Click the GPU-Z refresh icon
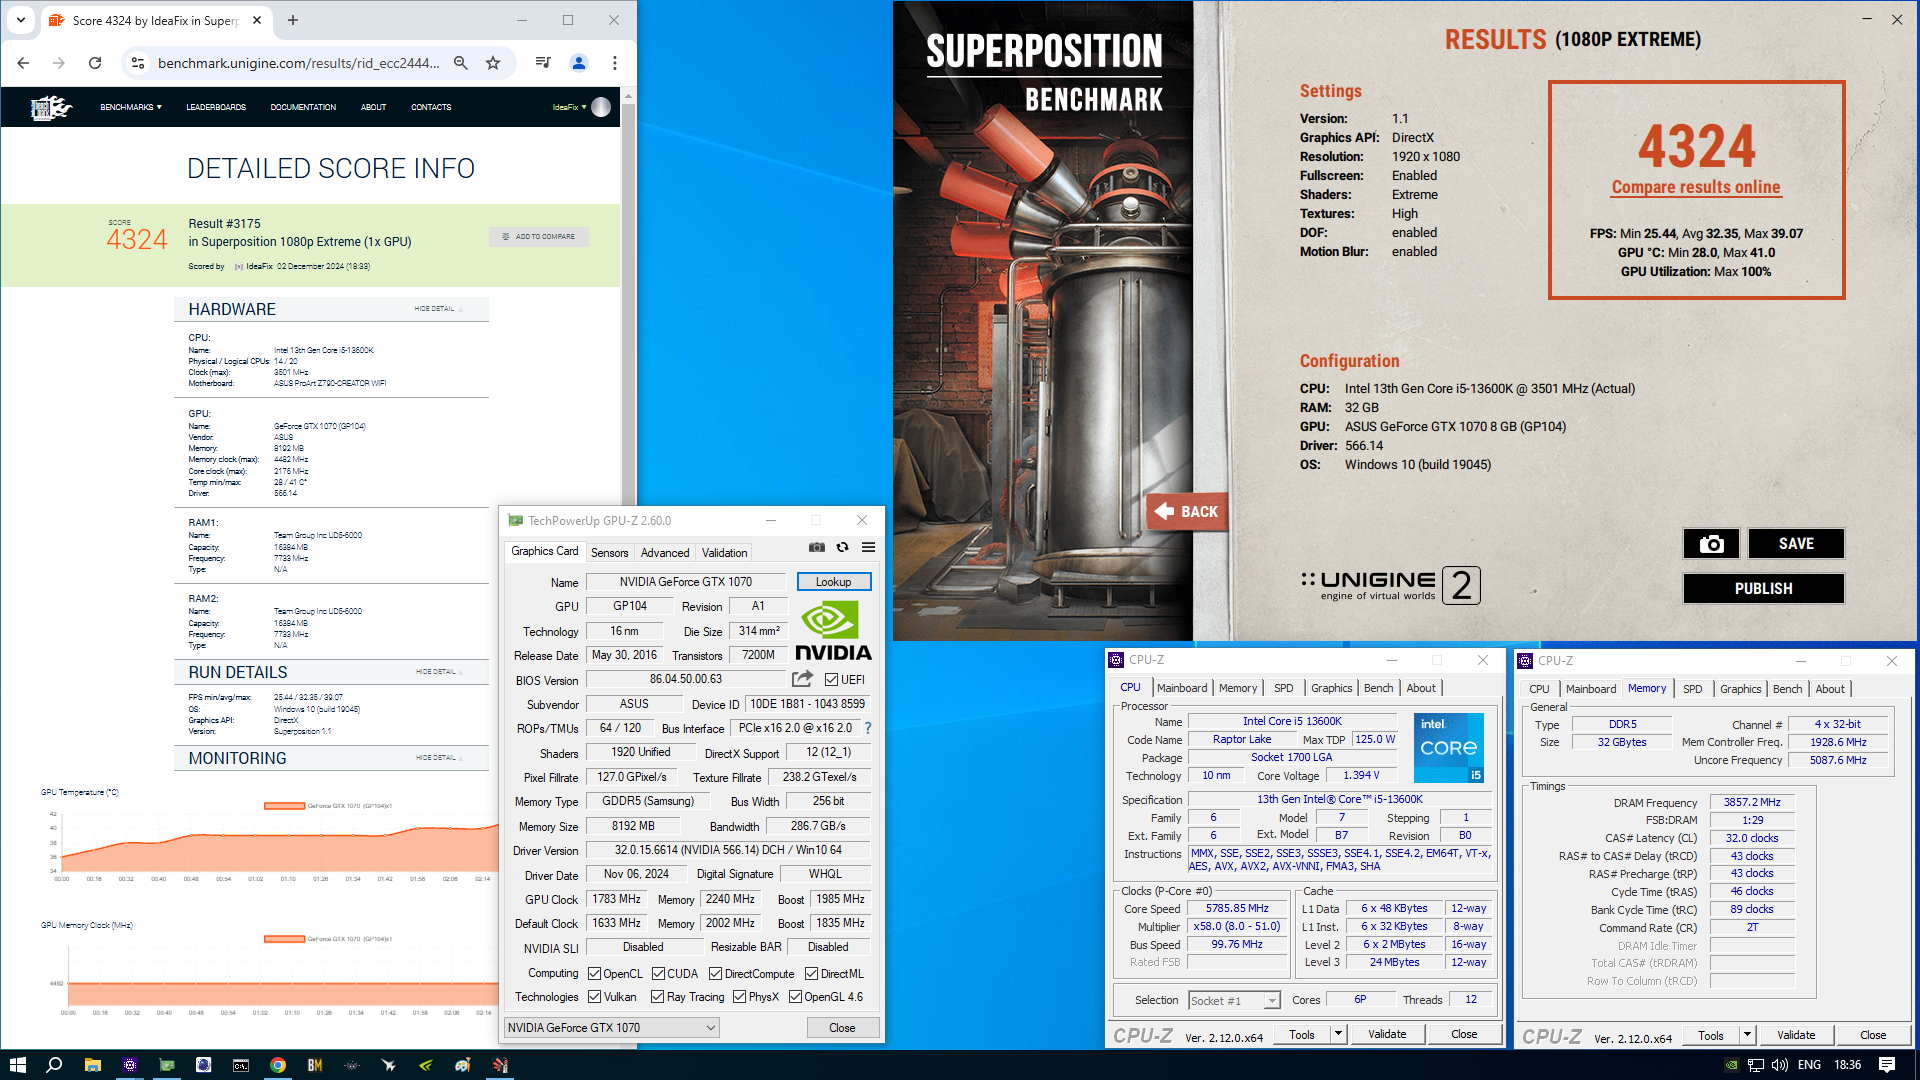The height and width of the screenshot is (1080, 1920). pos(843,548)
